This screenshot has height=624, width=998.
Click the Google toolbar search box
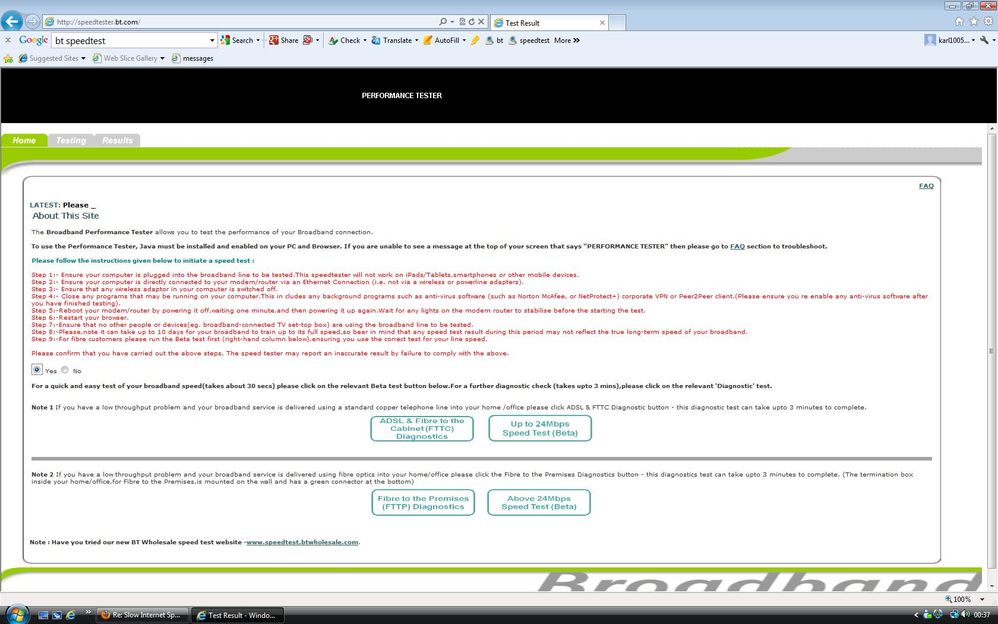[130, 40]
